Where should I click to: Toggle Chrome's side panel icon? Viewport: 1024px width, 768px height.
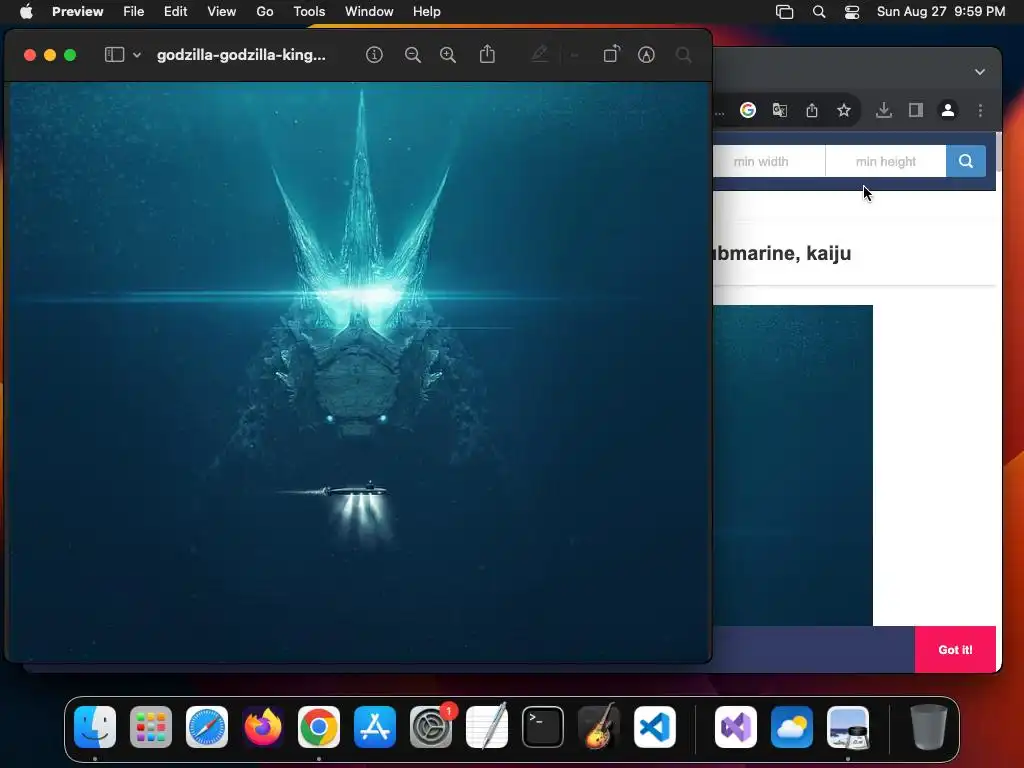pyautogui.click(x=916, y=110)
